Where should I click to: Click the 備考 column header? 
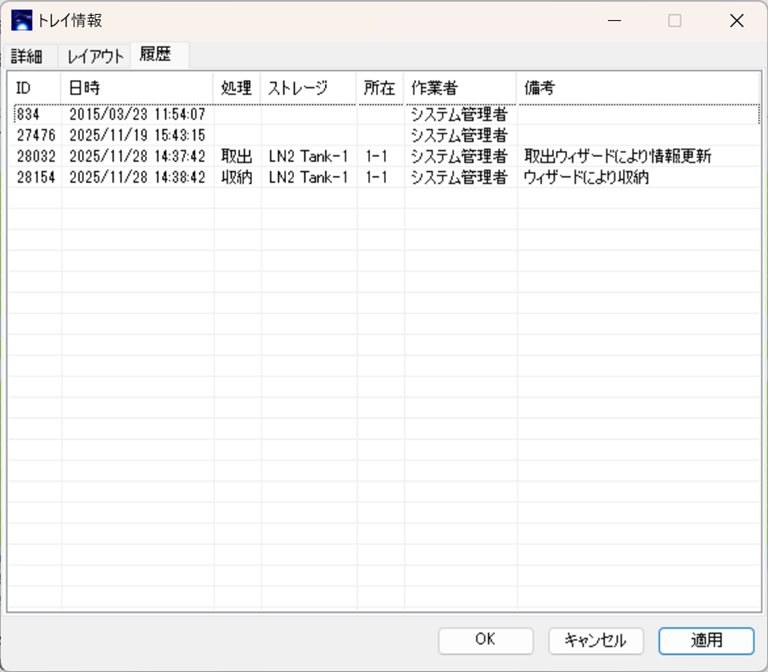coord(637,88)
